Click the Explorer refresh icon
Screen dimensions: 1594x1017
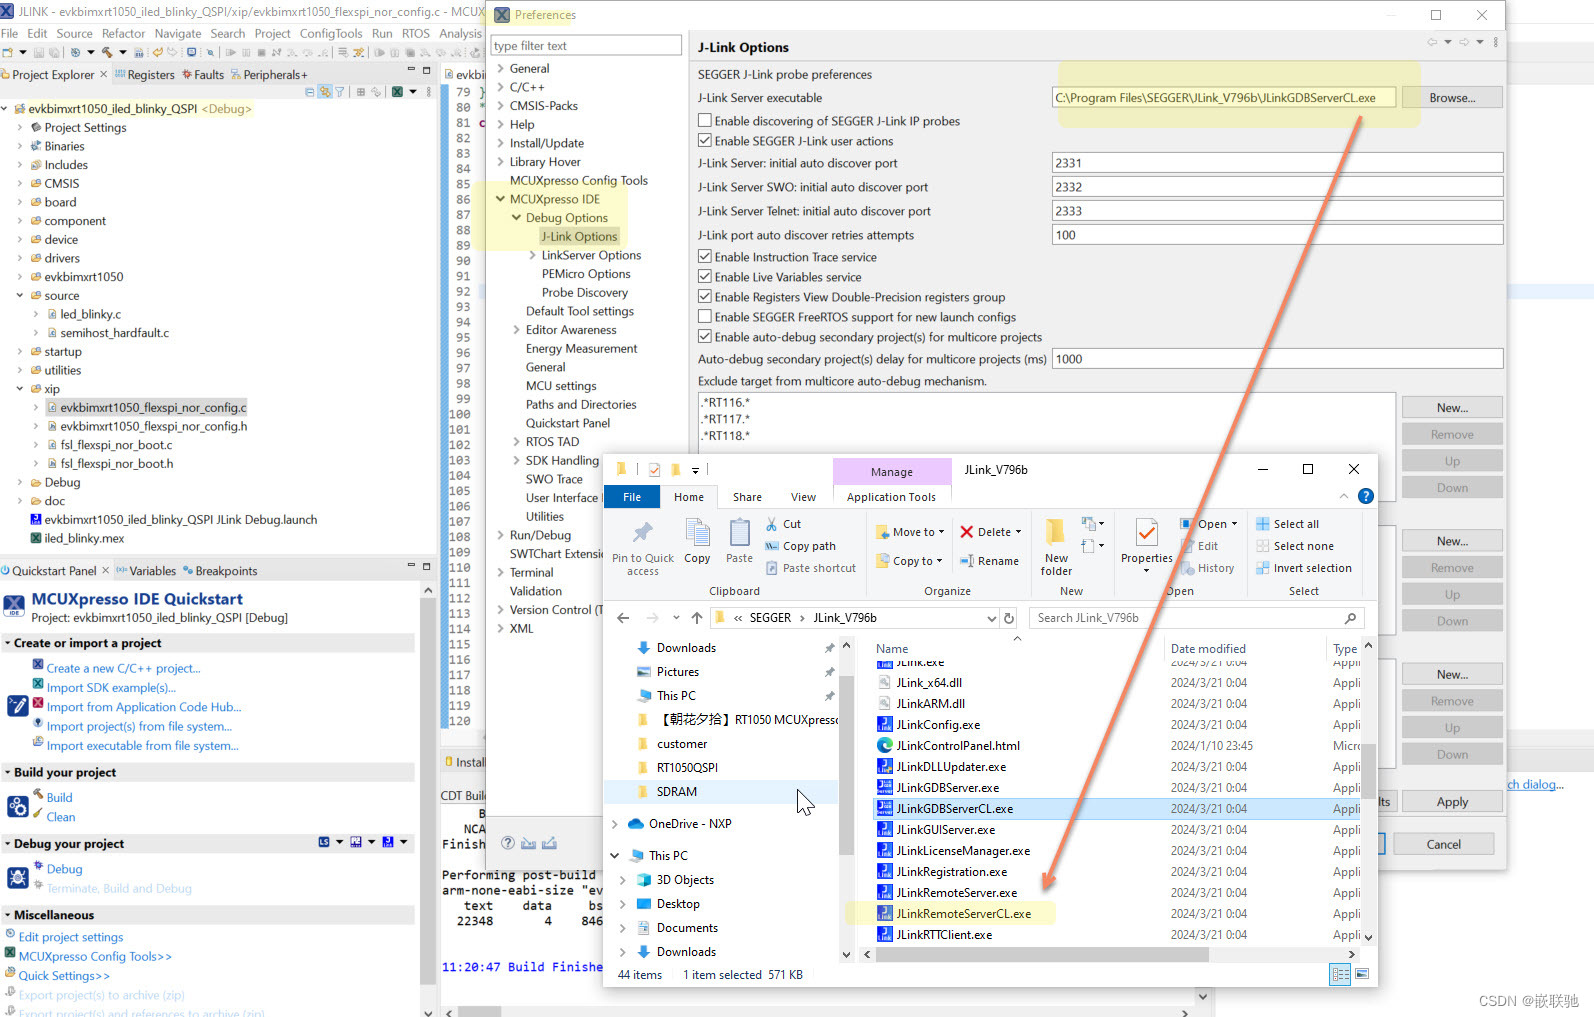pos(1010,618)
